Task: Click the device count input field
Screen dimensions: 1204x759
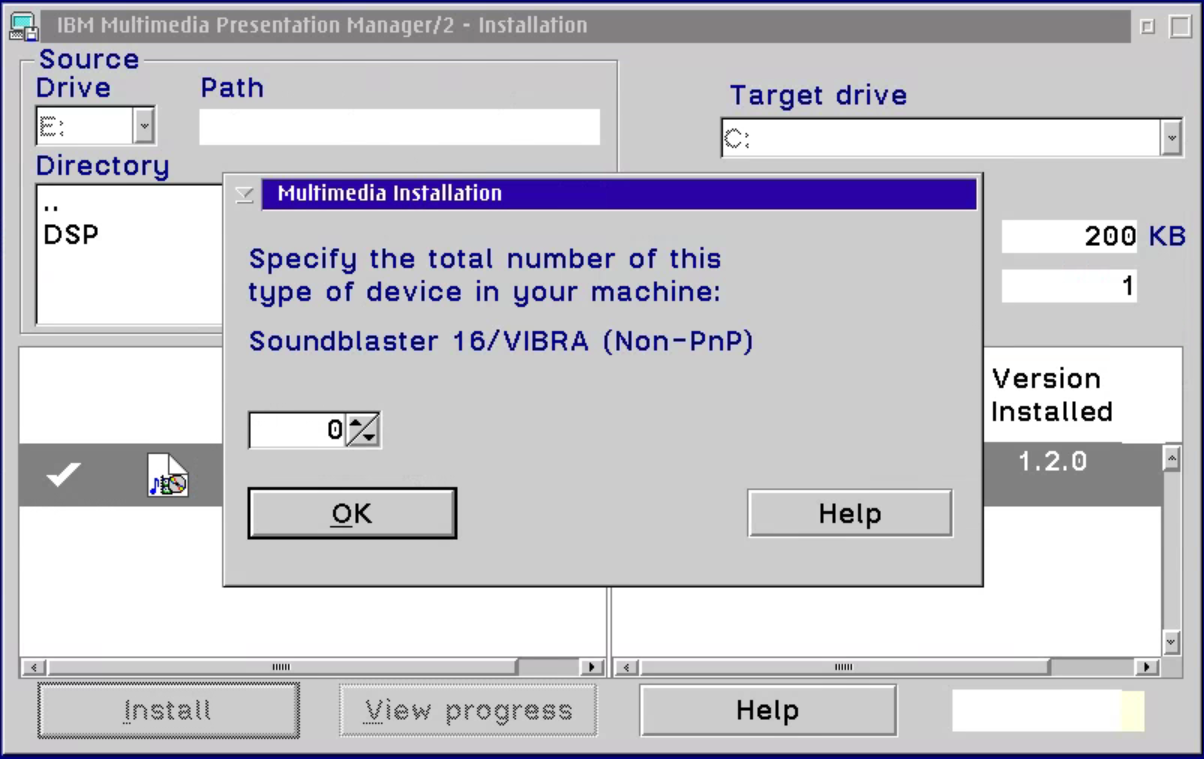Action: pyautogui.click(x=298, y=430)
